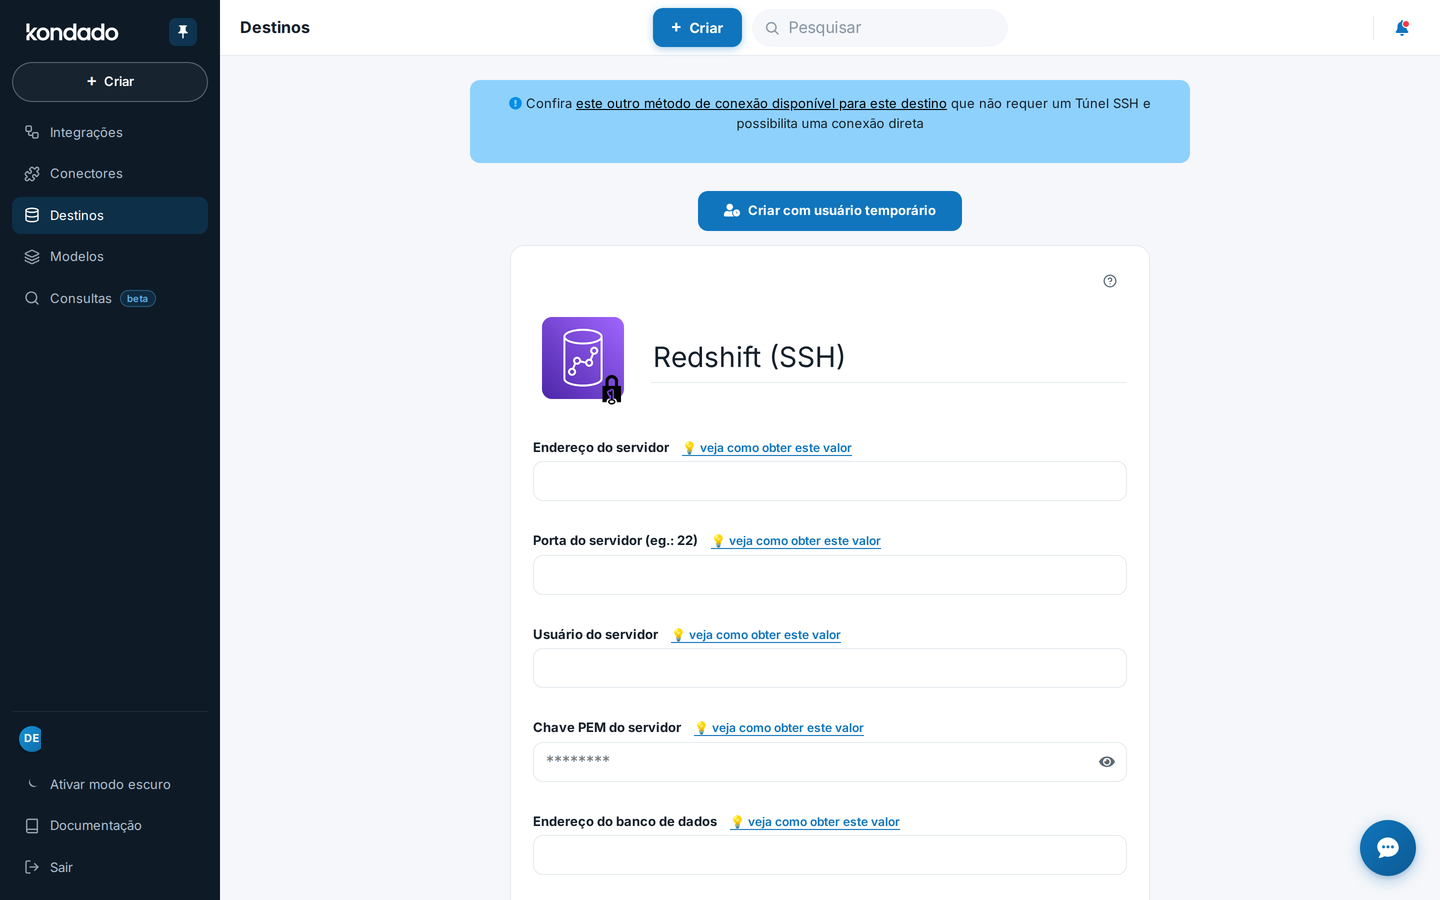
Task: Open link to other connection method
Action: click(761, 104)
